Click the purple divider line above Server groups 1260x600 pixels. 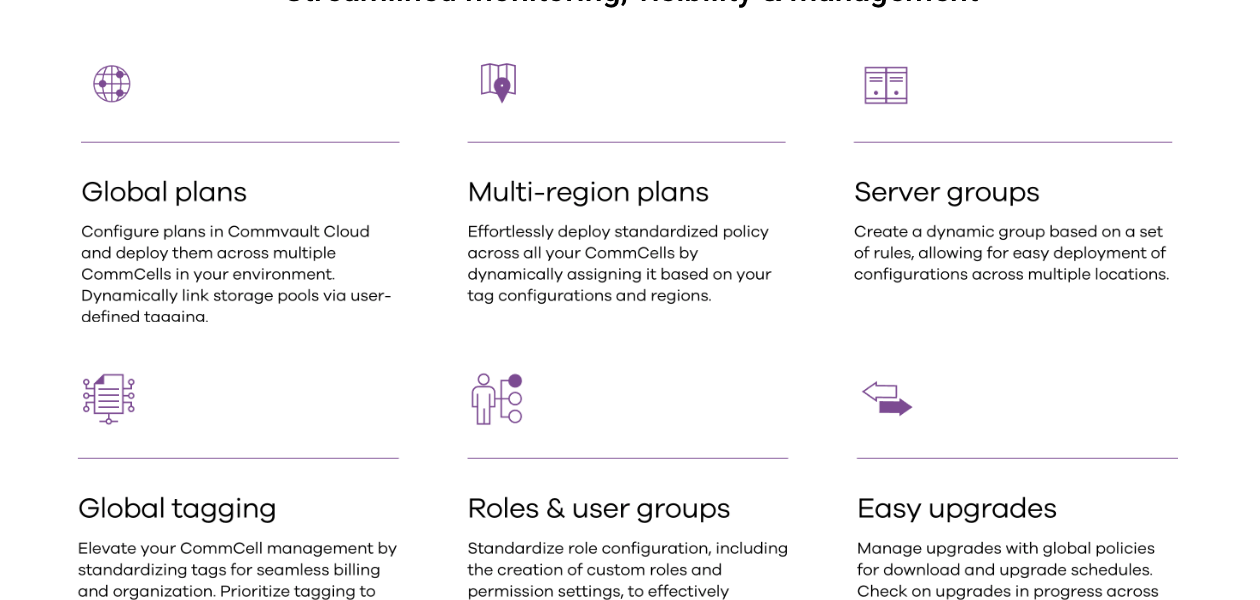click(1012, 142)
